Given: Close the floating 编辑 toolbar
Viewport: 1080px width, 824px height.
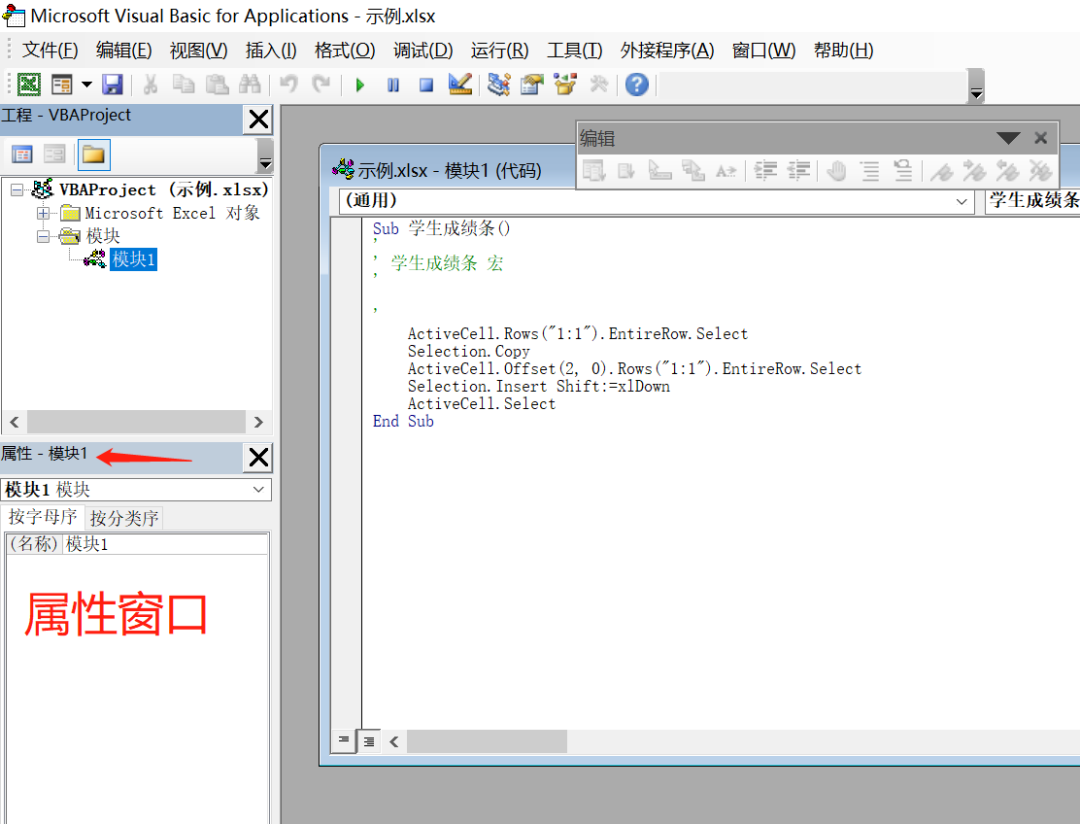Looking at the screenshot, I should [1041, 138].
